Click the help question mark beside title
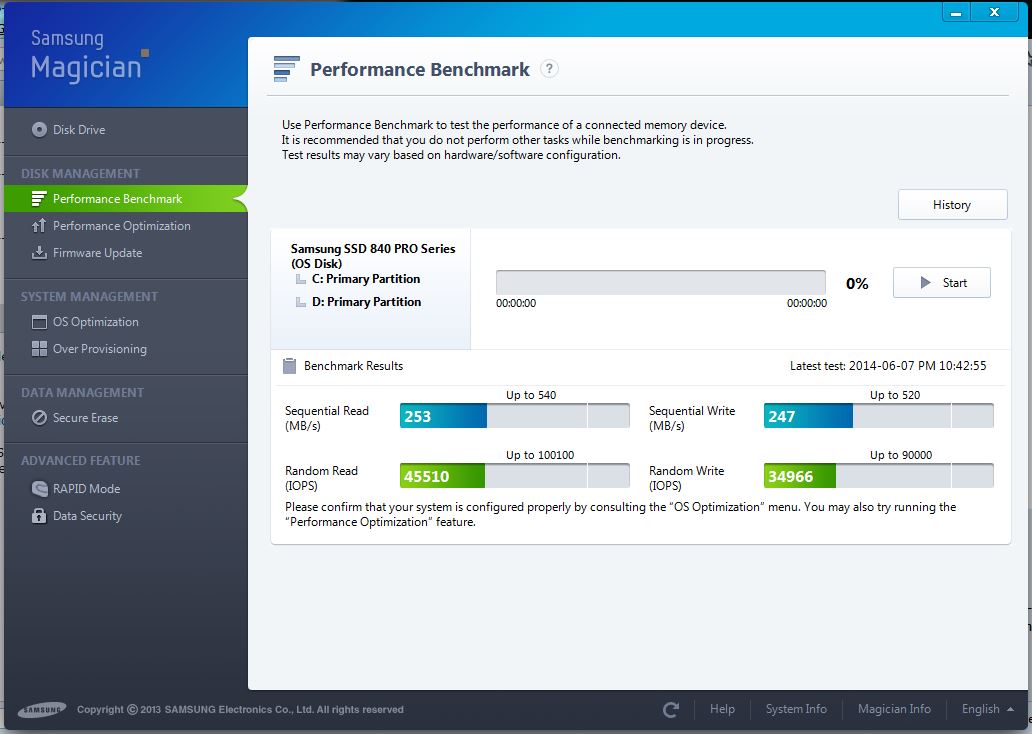 pyautogui.click(x=549, y=69)
